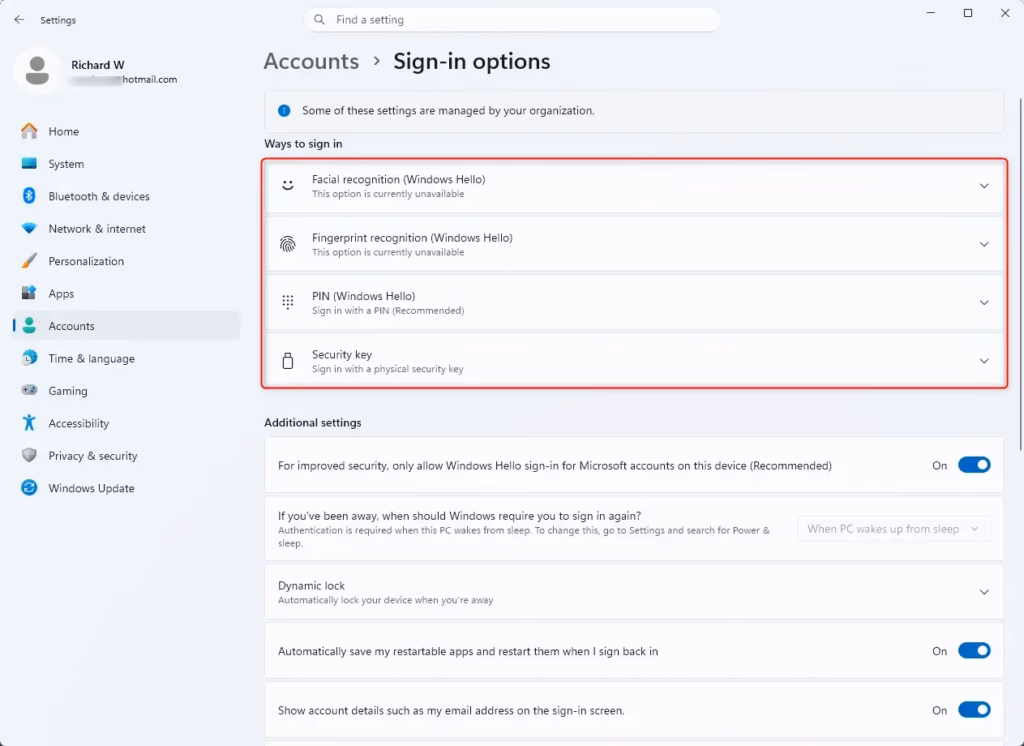Click Accounts in the breadcrumb
This screenshot has height=746, width=1024.
click(x=311, y=61)
